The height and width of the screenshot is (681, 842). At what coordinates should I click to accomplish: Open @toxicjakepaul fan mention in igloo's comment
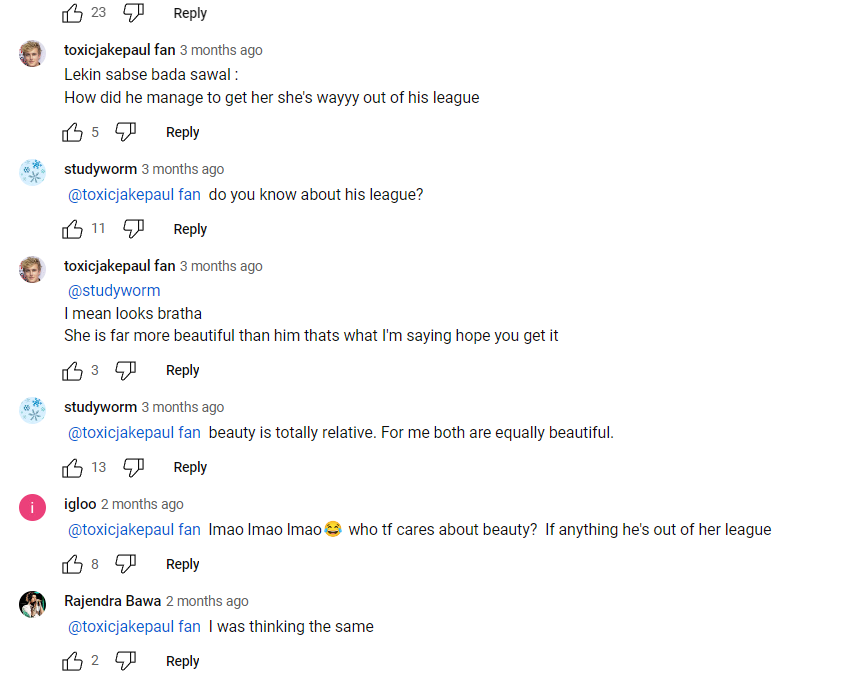(x=134, y=530)
